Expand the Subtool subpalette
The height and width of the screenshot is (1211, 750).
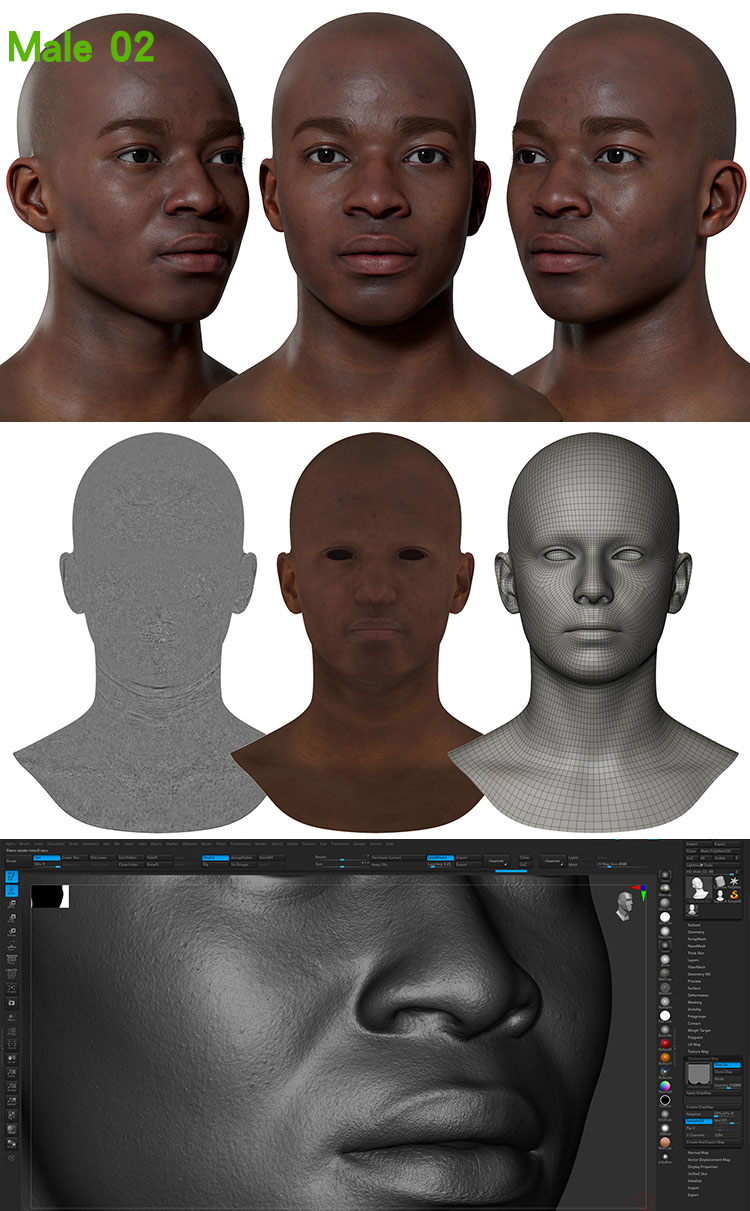click(694, 925)
